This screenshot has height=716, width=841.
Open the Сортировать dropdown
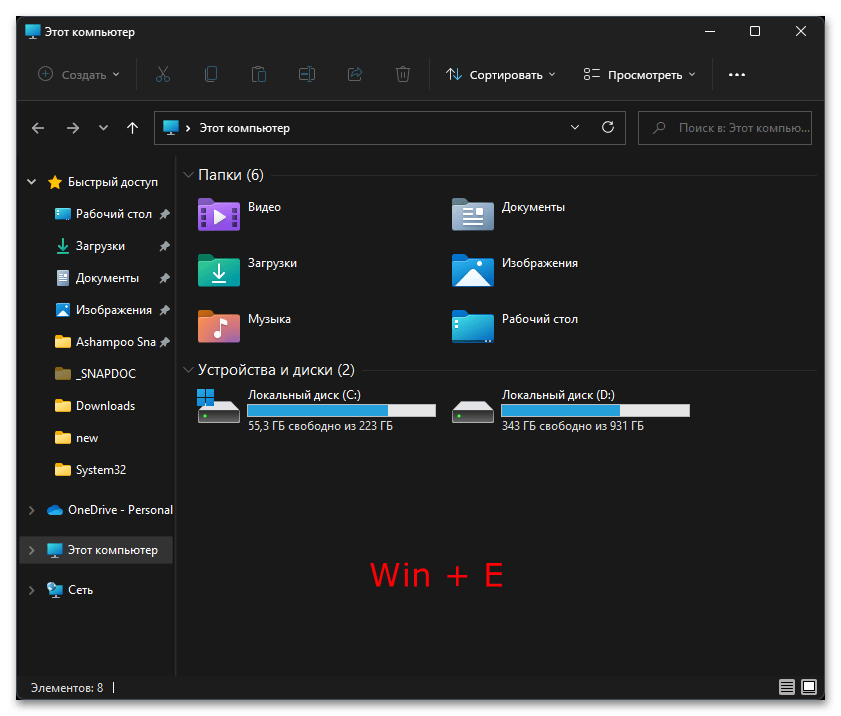(500, 75)
